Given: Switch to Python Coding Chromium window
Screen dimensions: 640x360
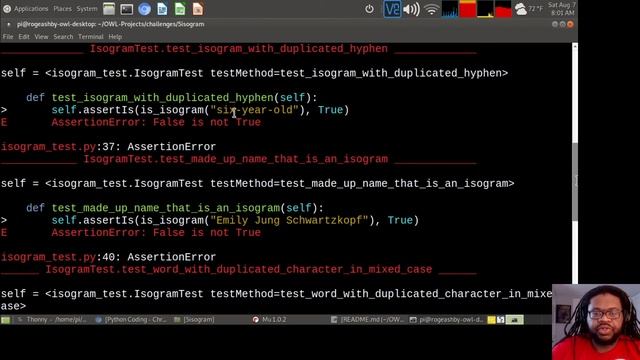Looking at the screenshot, I should click(x=131, y=320).
